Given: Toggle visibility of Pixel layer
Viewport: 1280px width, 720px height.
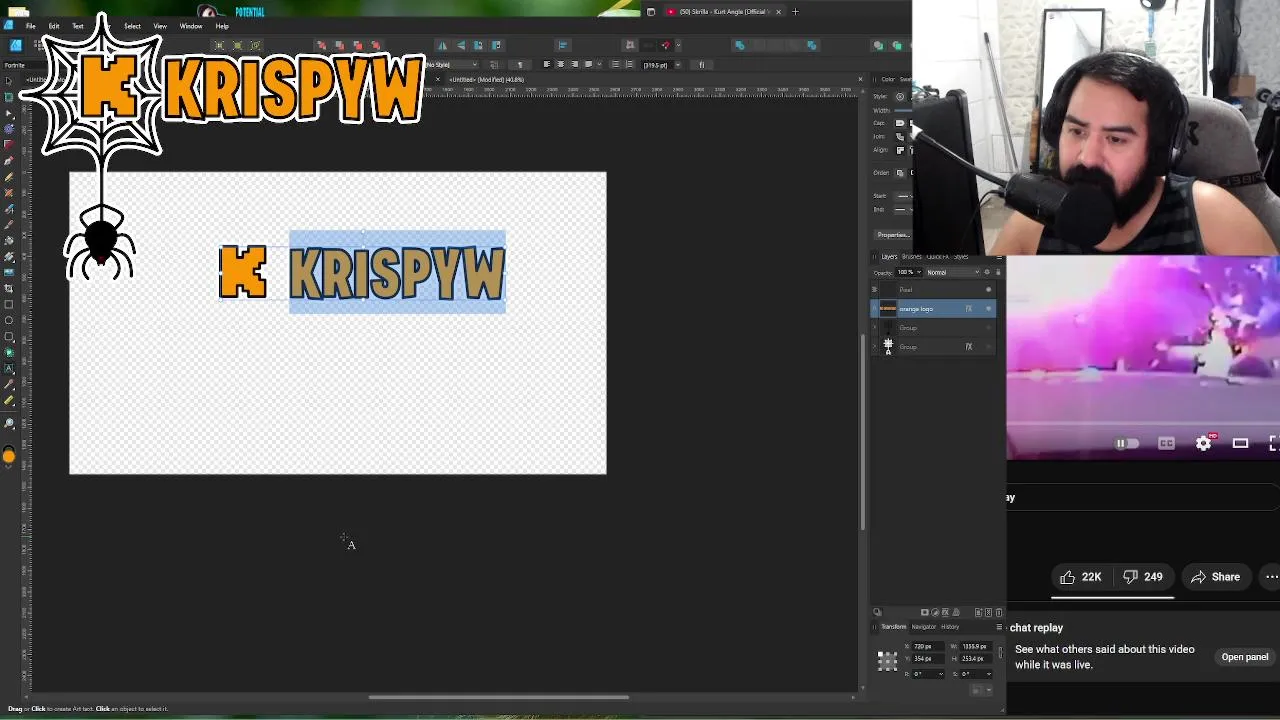Looking at the screenshot, I should tap(988, 290).
